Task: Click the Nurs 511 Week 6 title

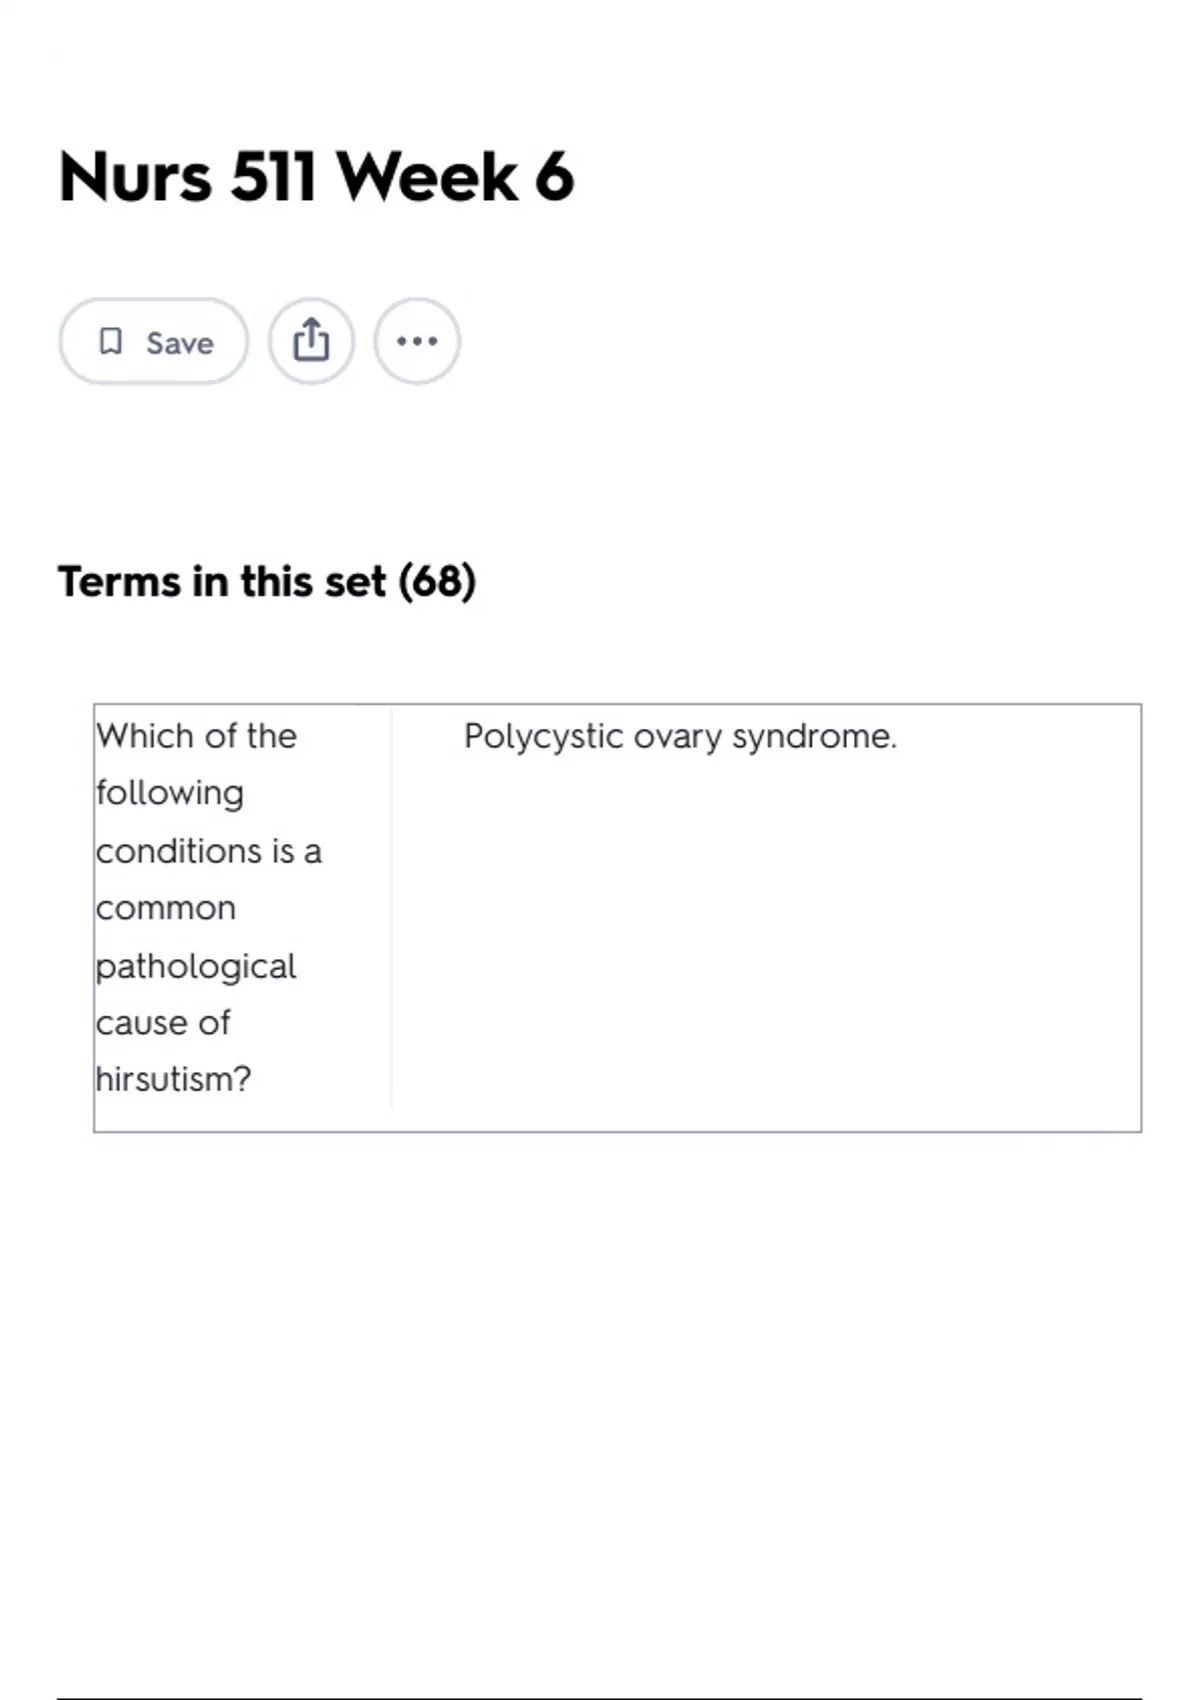Action: (x=316, y=176)
